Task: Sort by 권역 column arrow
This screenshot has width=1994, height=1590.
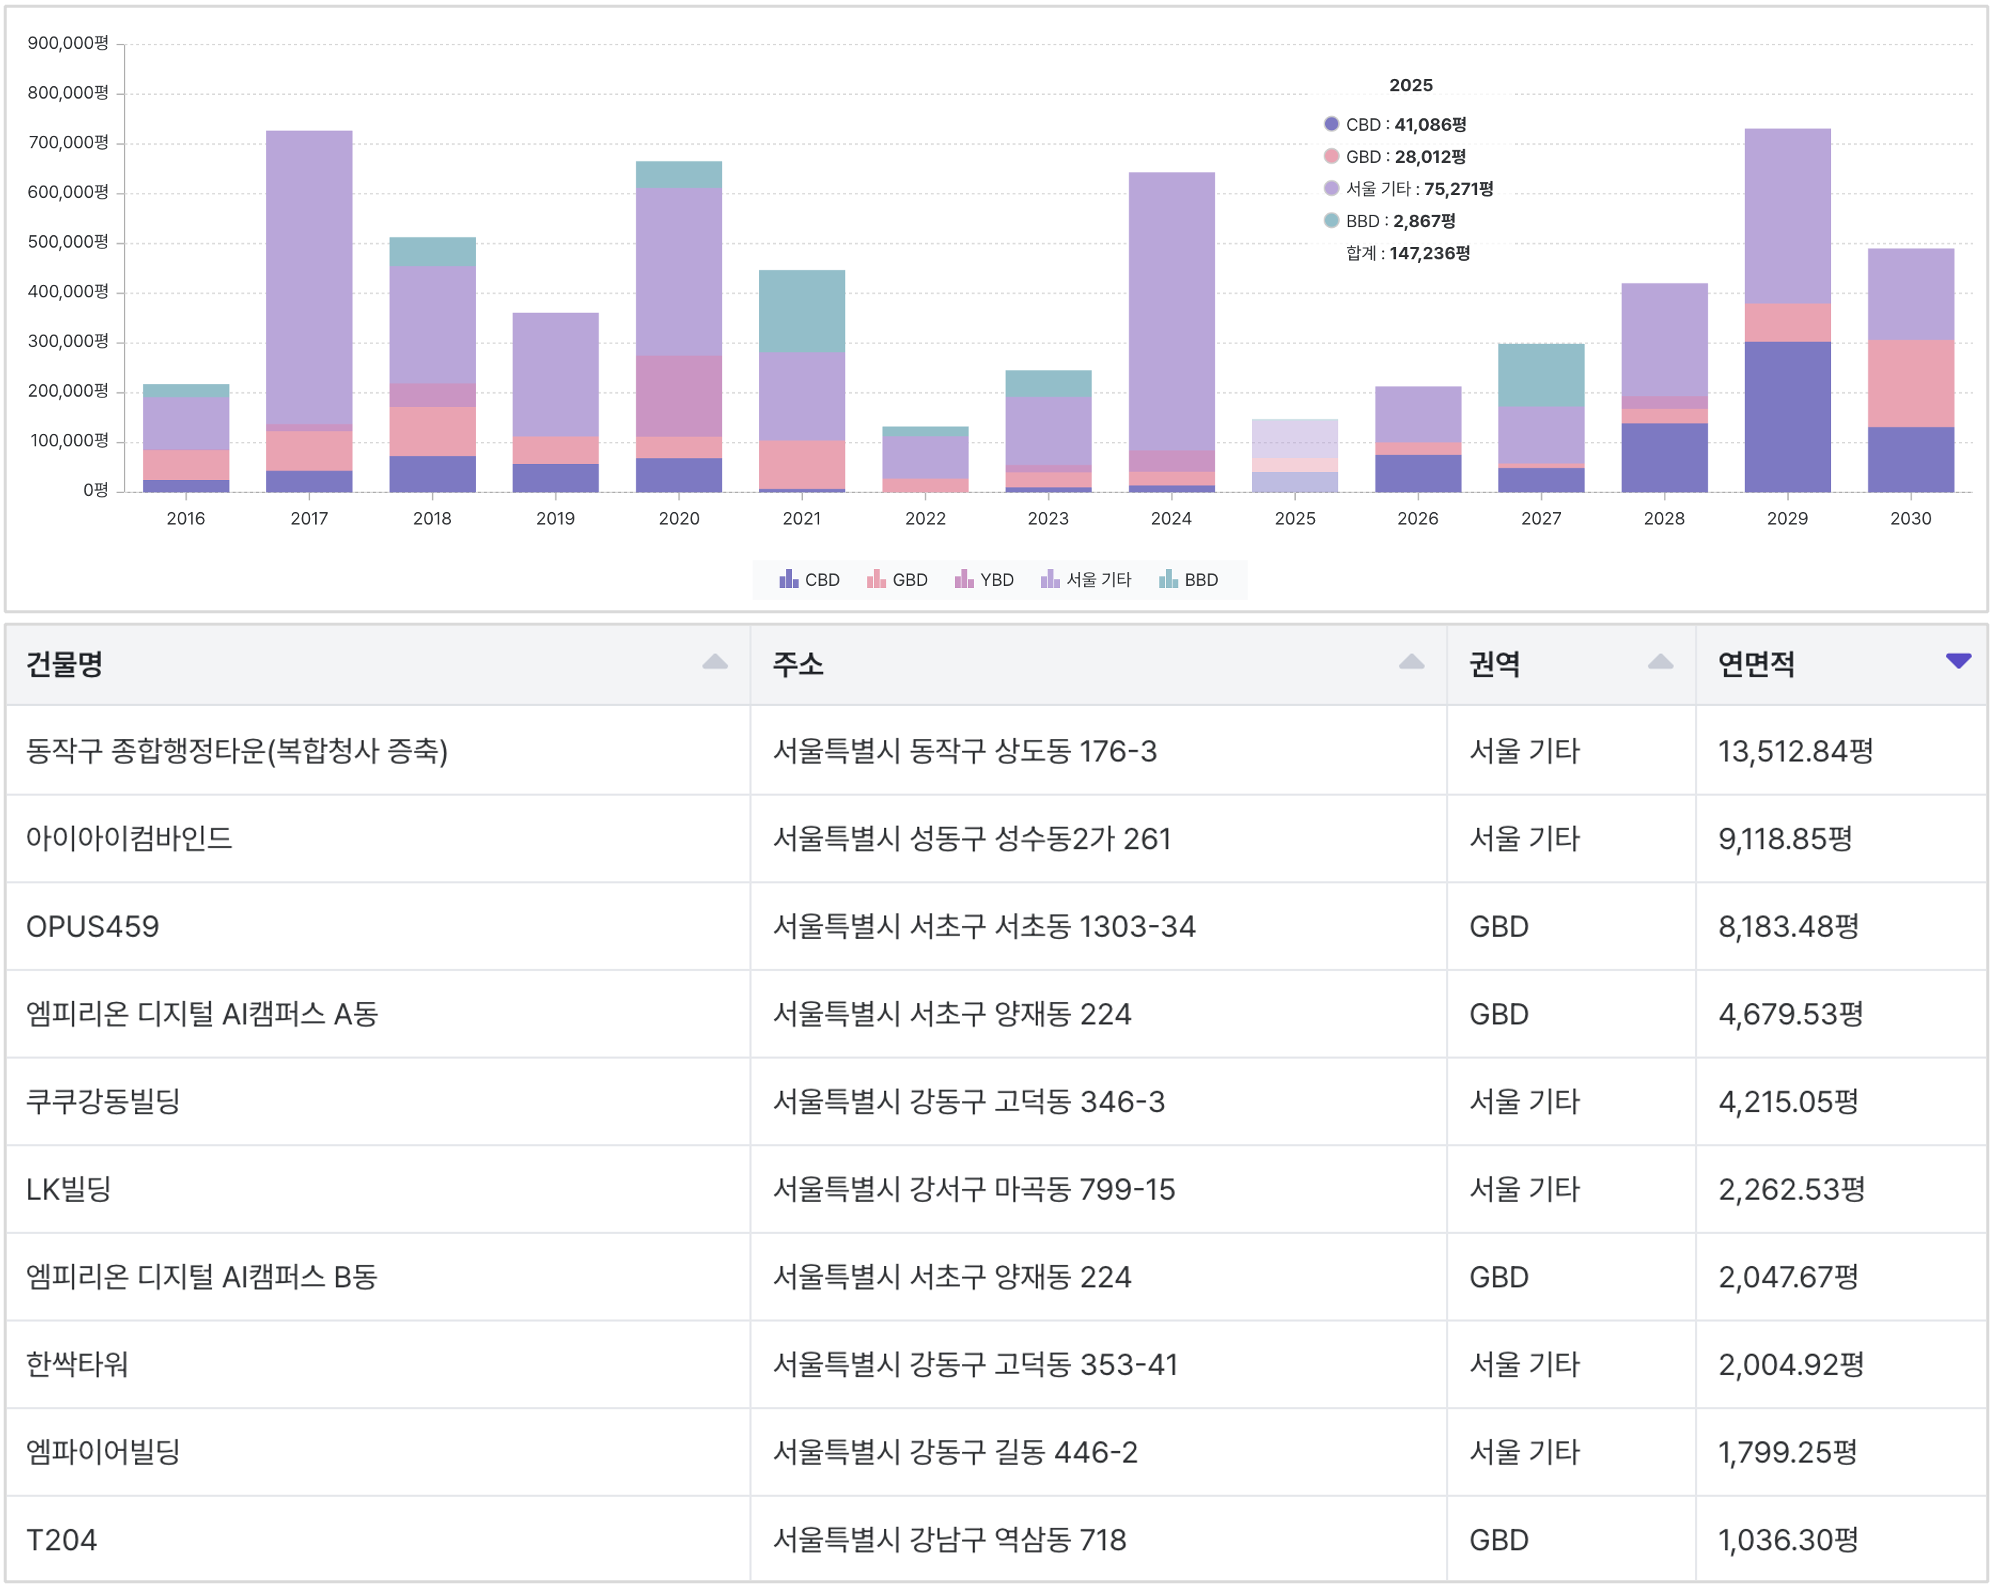Action: tap(1660, 663)
